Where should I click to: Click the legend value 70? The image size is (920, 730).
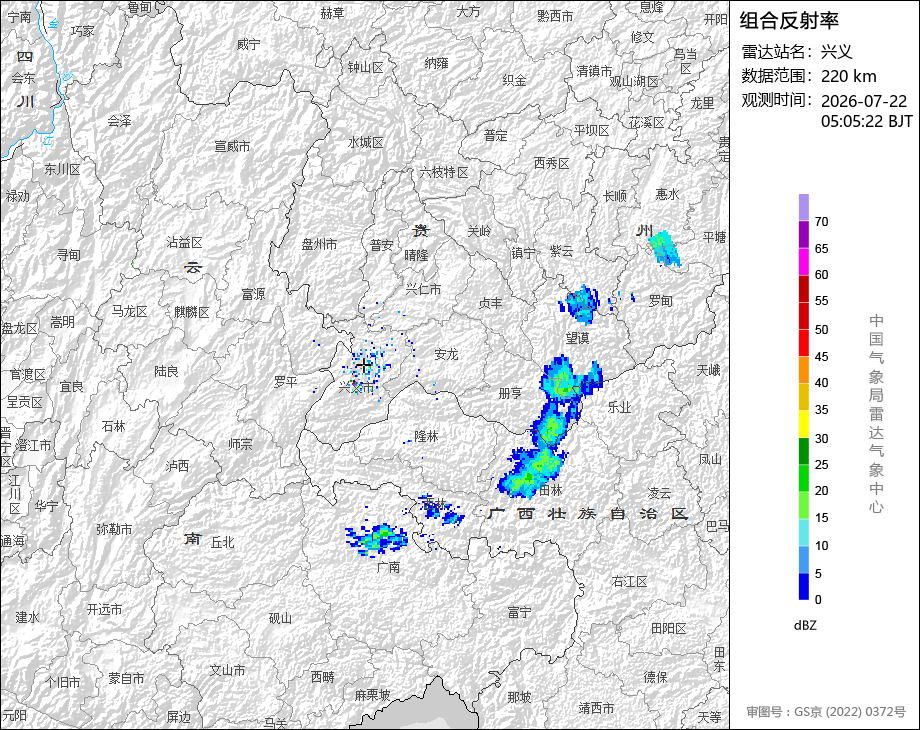click(x=821, y=222)
